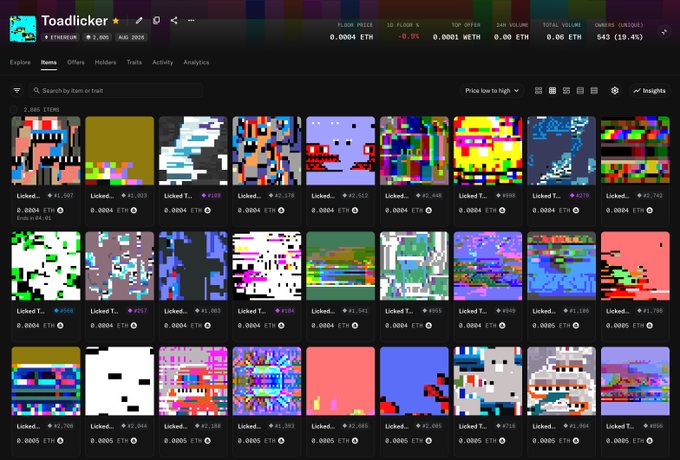Switch to the mosaic layout view icon

566,91
